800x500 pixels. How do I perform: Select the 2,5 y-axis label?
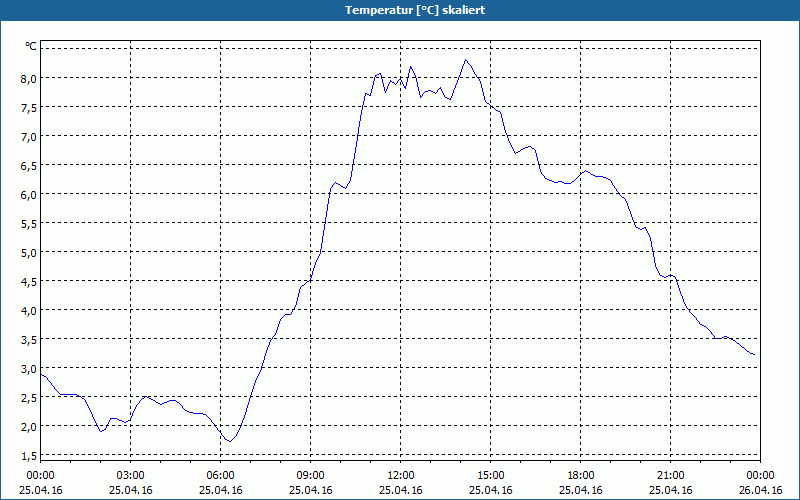pos(29,397)
